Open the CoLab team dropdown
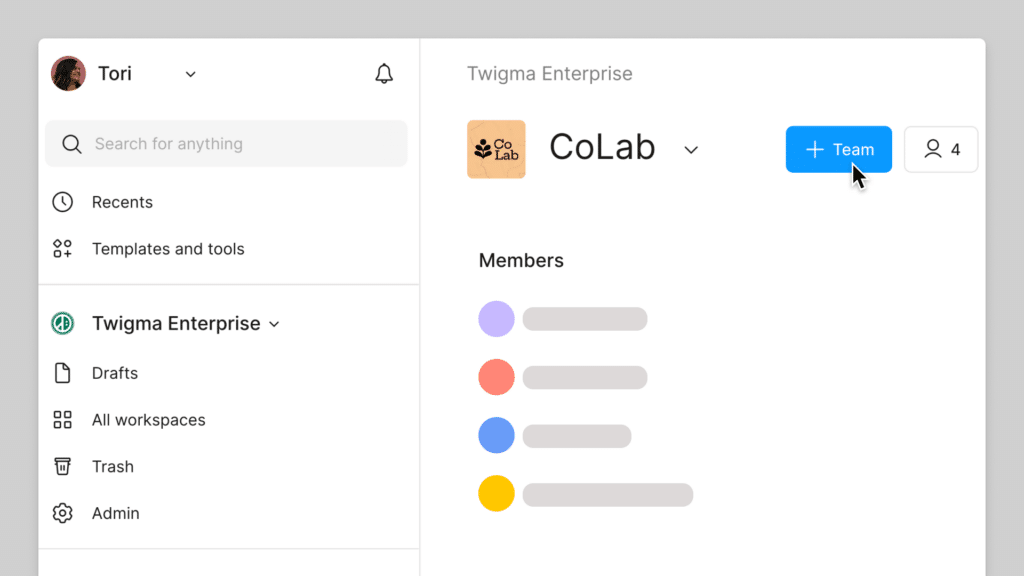Screen dimensions: 1024x576 click(x=691, y=148)
